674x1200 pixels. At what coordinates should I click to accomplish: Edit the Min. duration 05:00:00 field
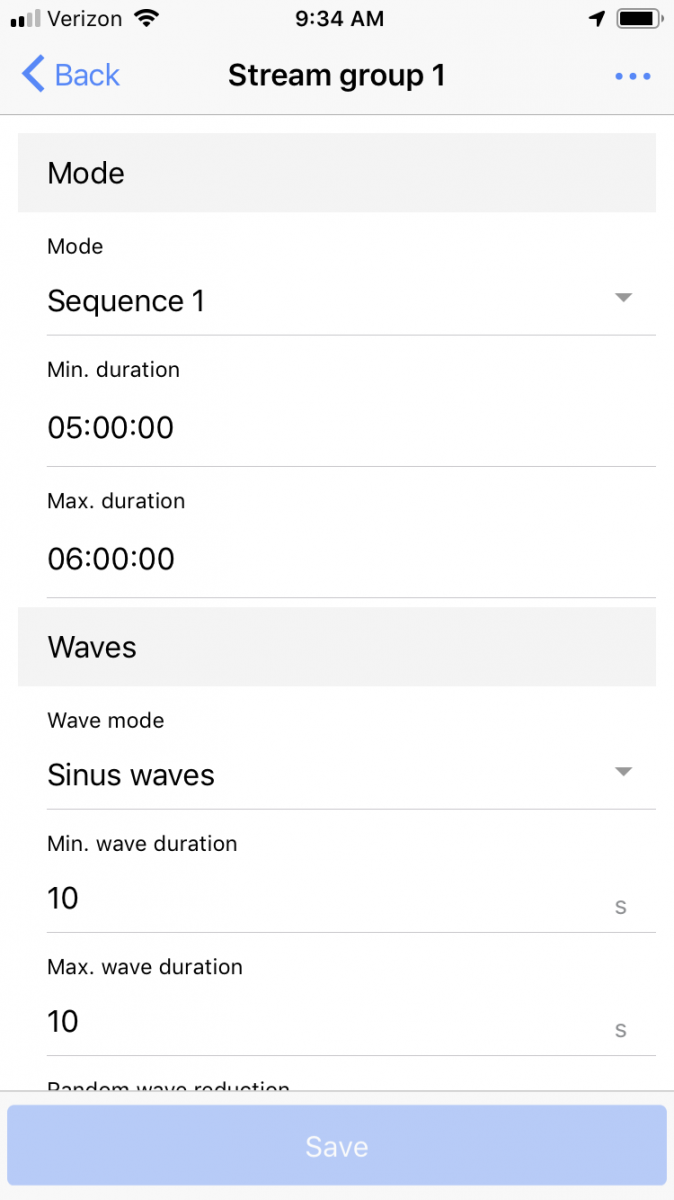(111, 428)
